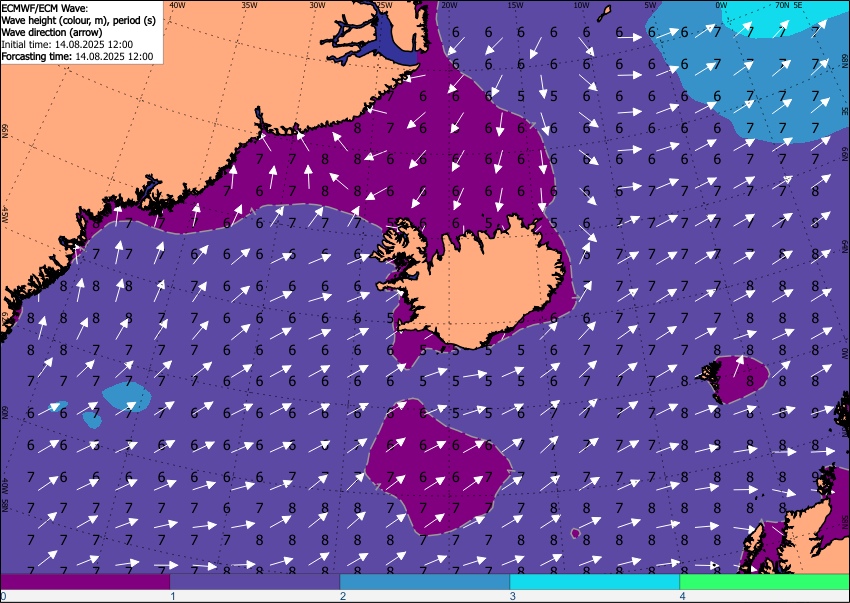
Task: Click the 'Forcasting time: 14.08.2025 12:00' line
Action: (x=78, y=56)
